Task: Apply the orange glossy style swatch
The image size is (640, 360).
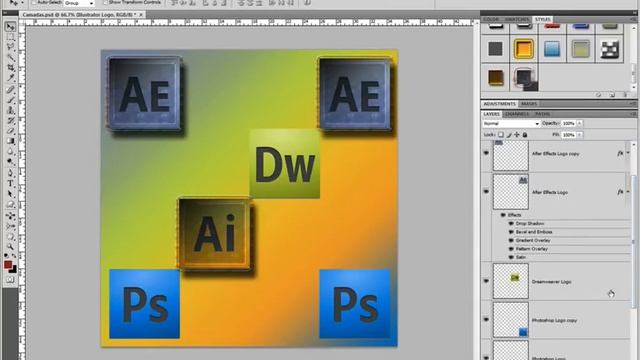Action: click(524, 49)
